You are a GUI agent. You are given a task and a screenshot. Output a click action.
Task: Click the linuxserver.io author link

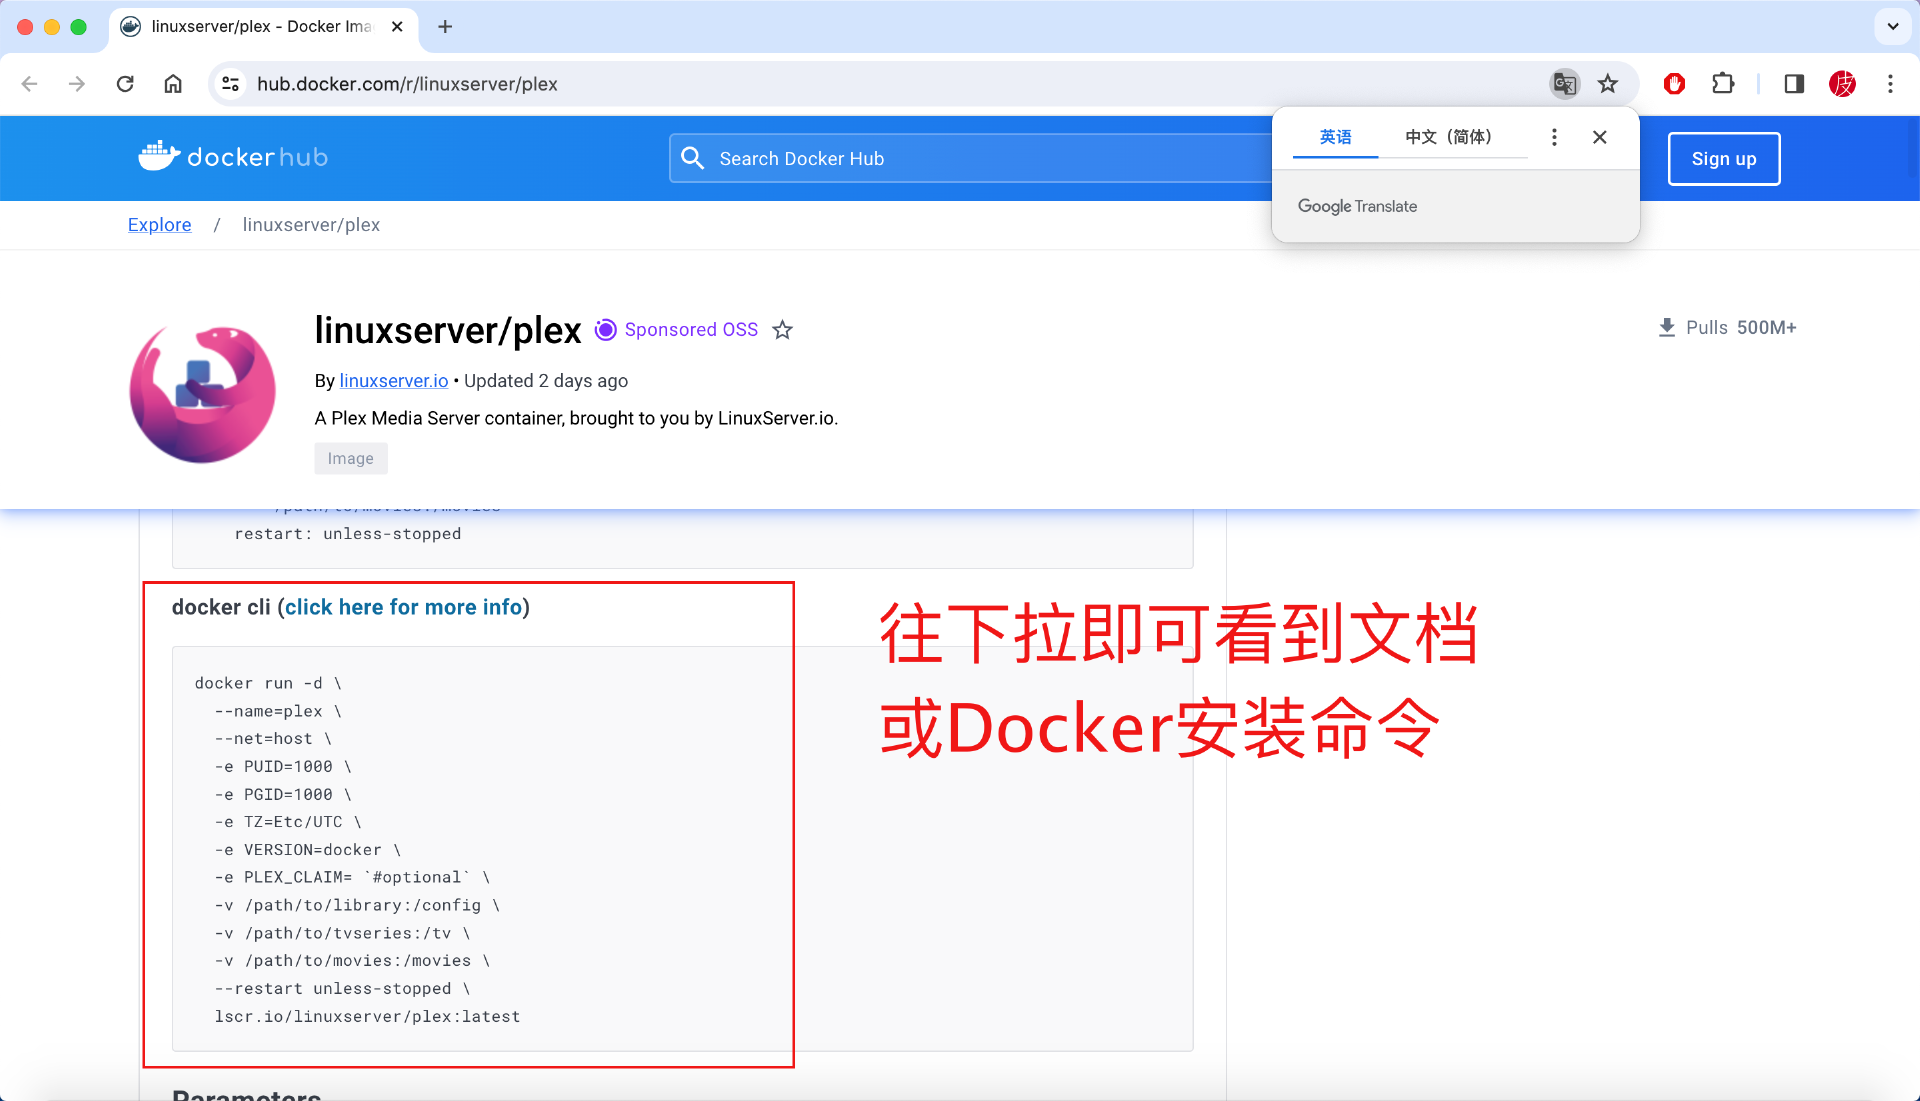pyautogui.click(x=393, y=381)
